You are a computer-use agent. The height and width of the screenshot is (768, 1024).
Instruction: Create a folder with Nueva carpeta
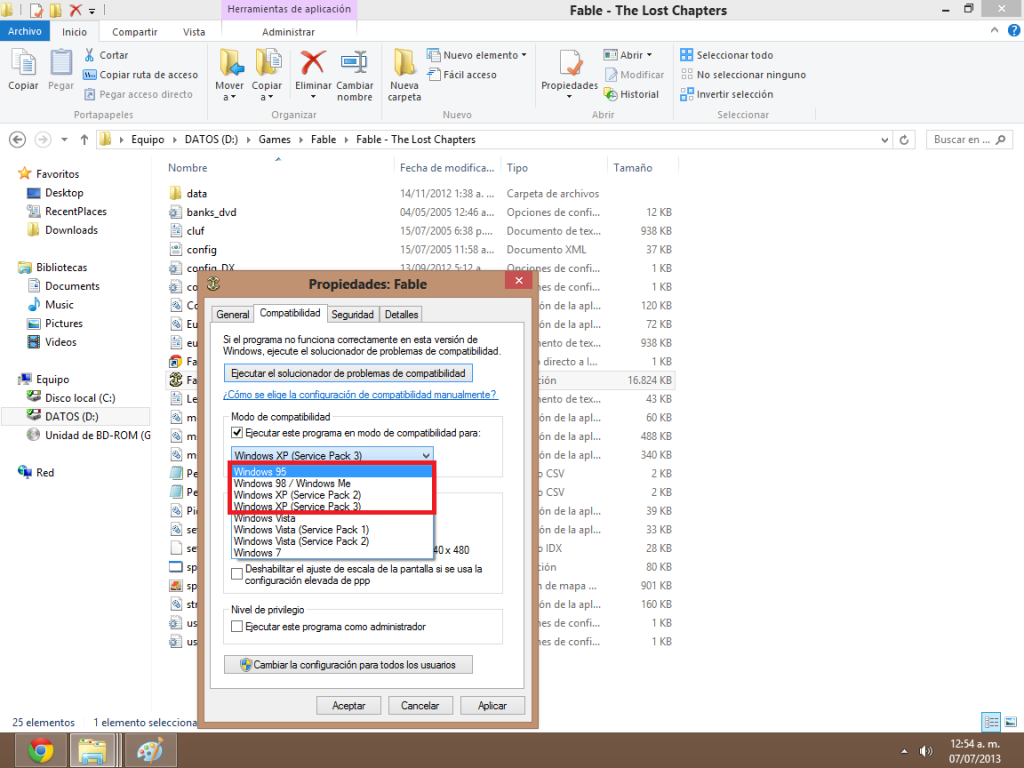tap(404, 75)
